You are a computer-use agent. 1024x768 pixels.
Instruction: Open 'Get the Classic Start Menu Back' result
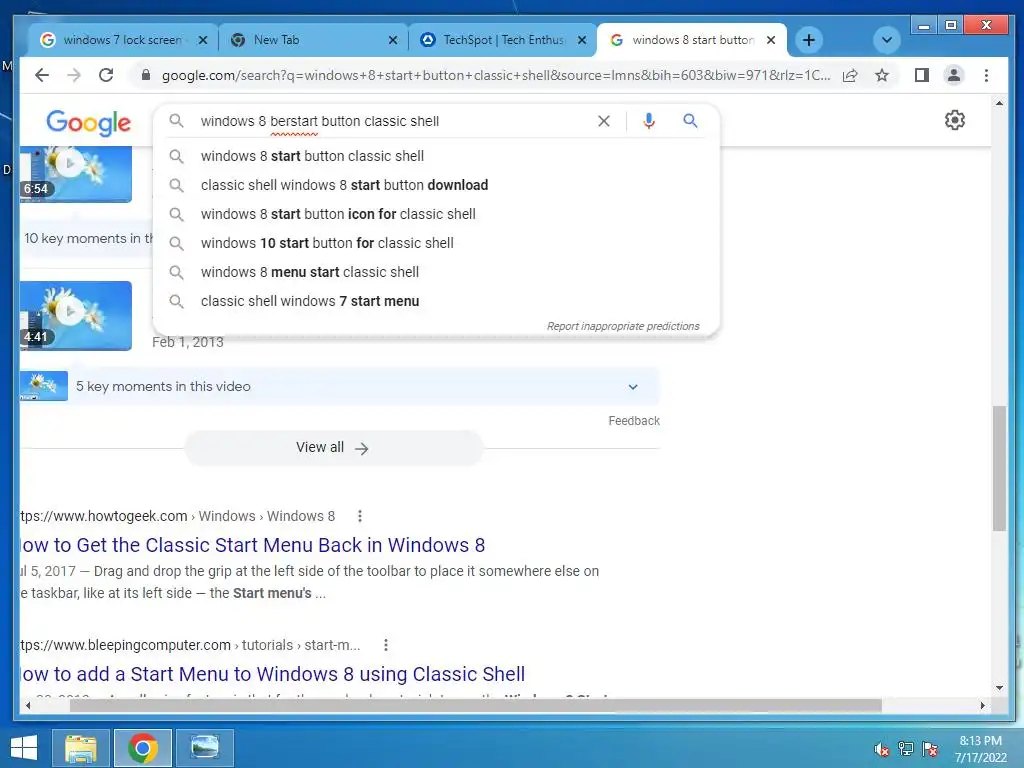[253, 545]
